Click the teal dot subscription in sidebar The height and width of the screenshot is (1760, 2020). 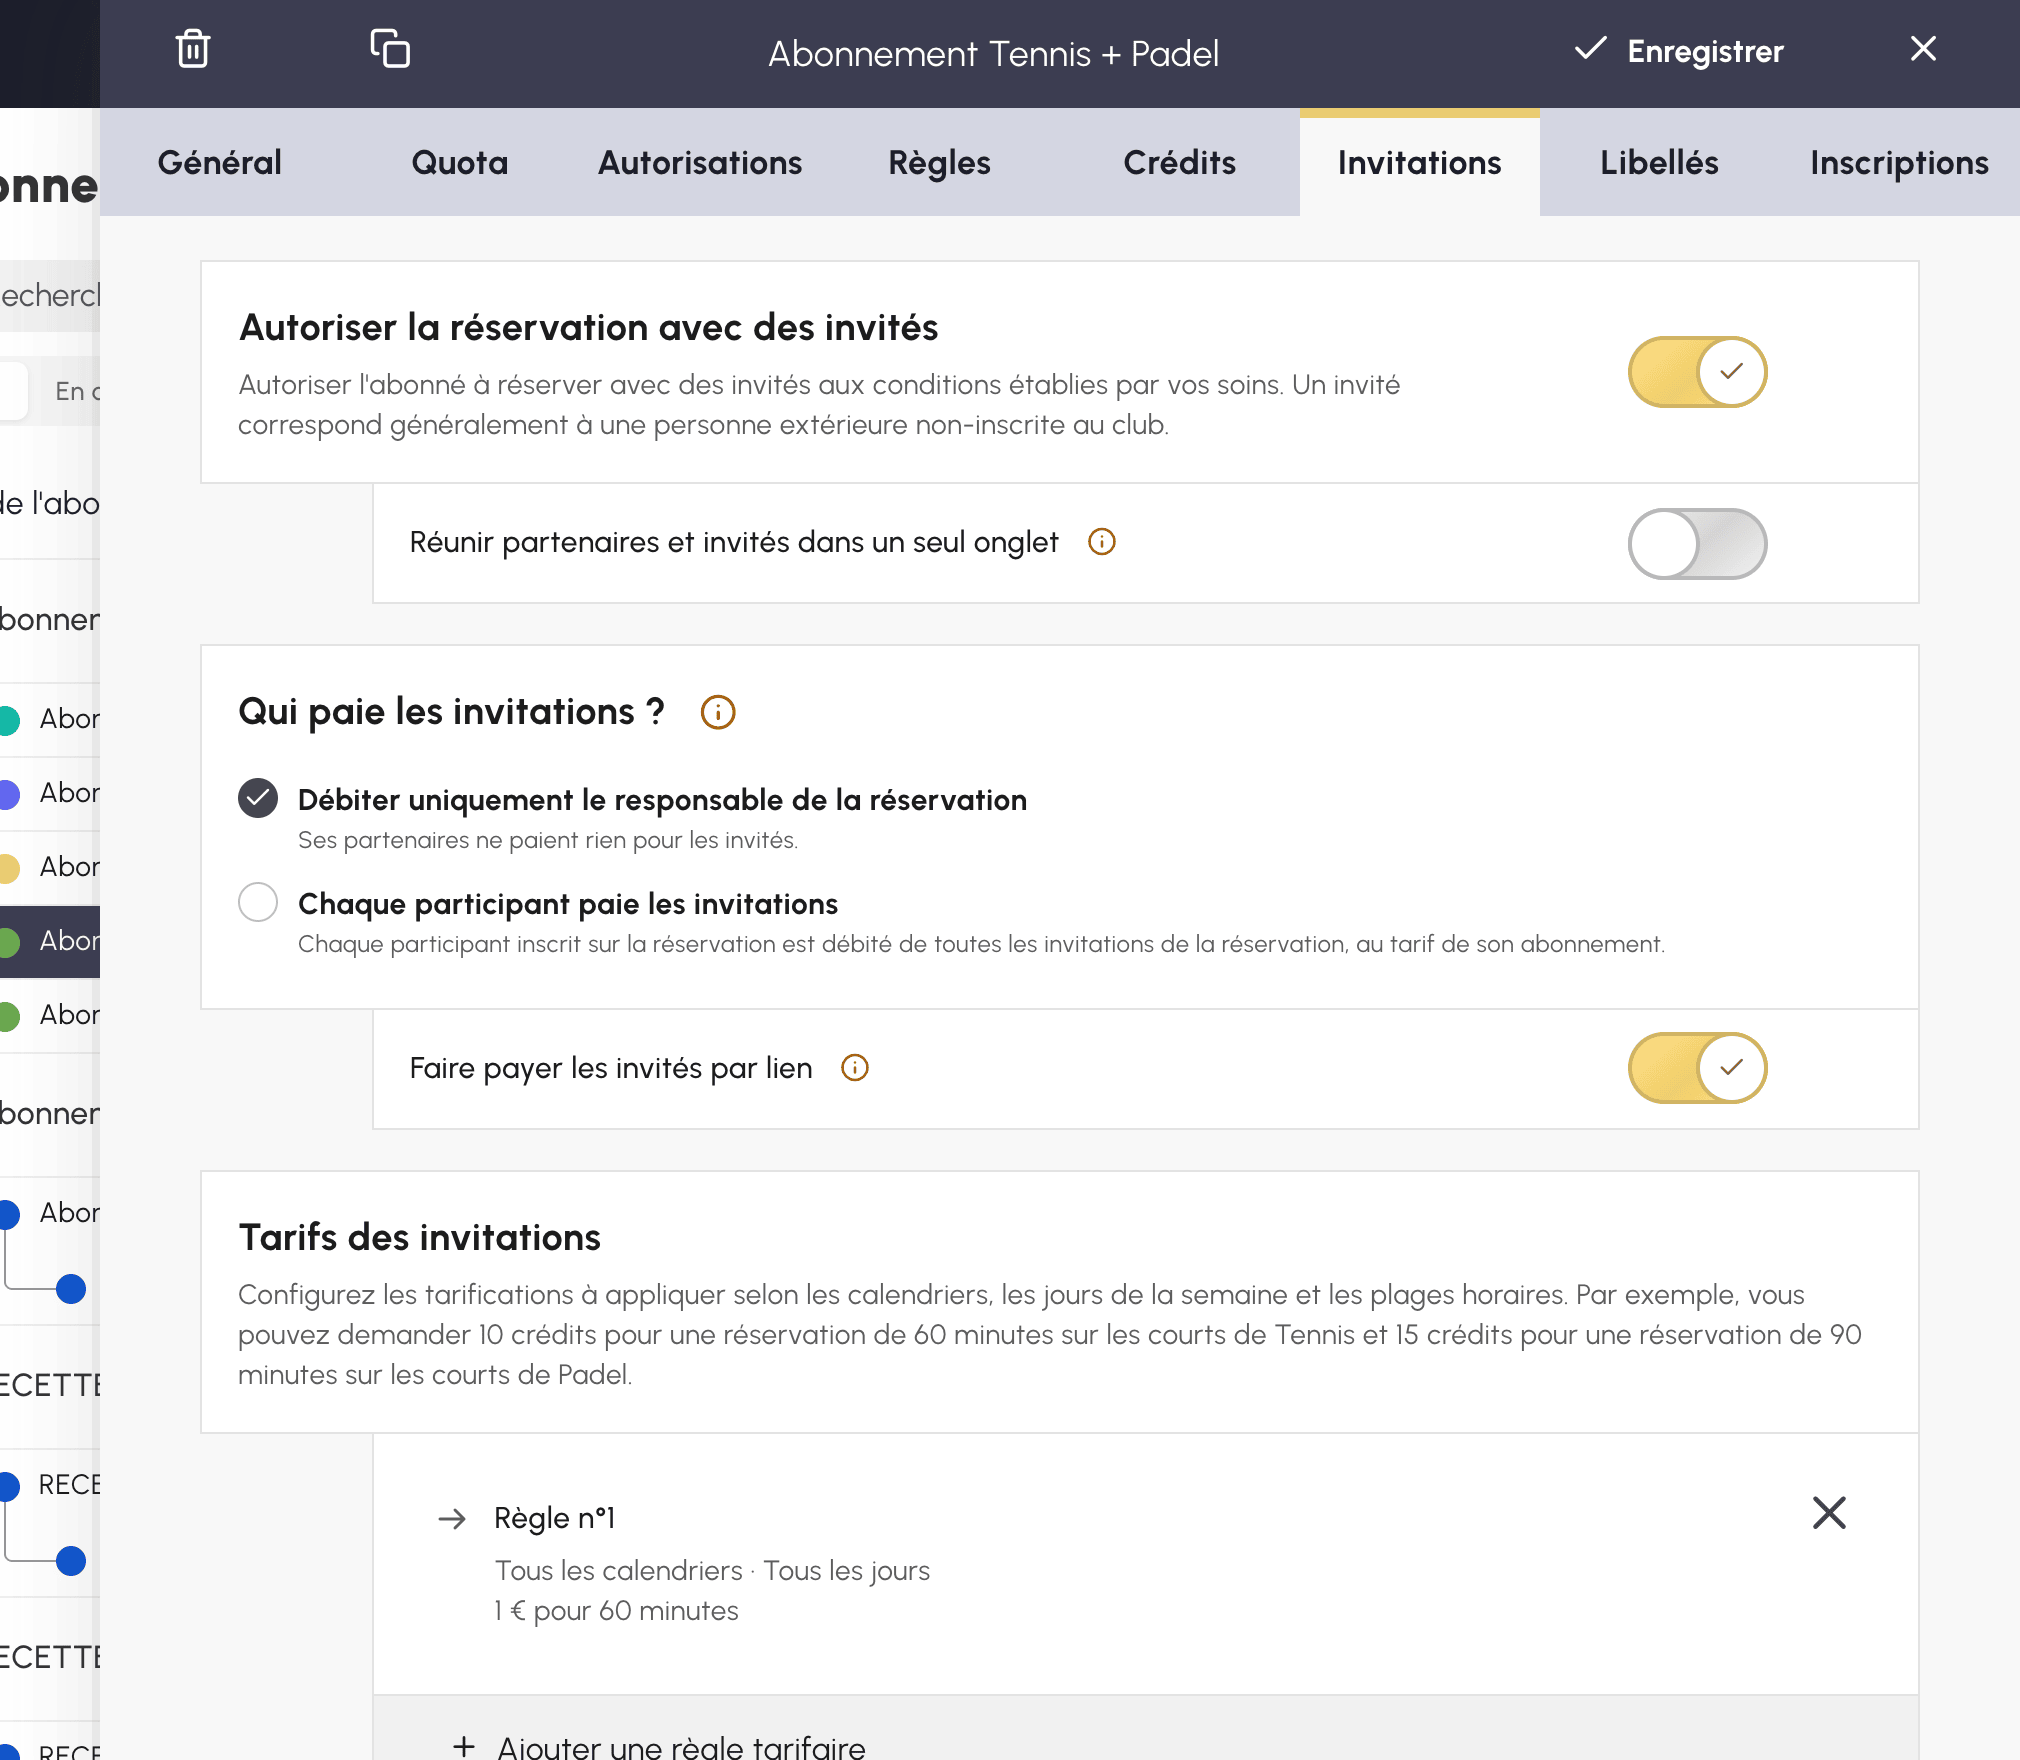pyautogui.click(x=8, y=720)
